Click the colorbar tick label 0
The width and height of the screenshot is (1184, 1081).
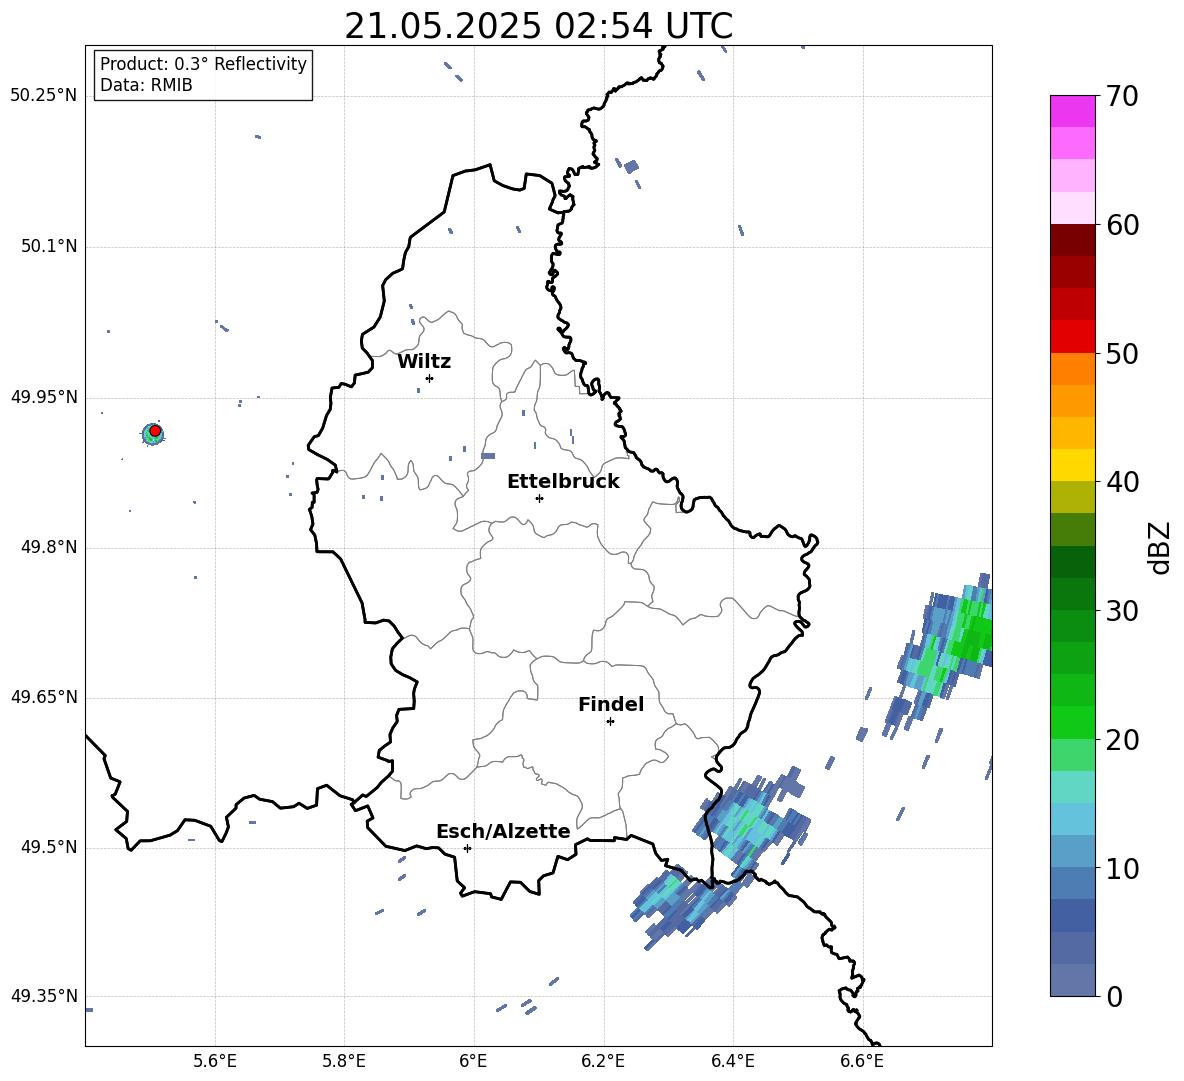pyautogui.click(x=1114, y=996)
